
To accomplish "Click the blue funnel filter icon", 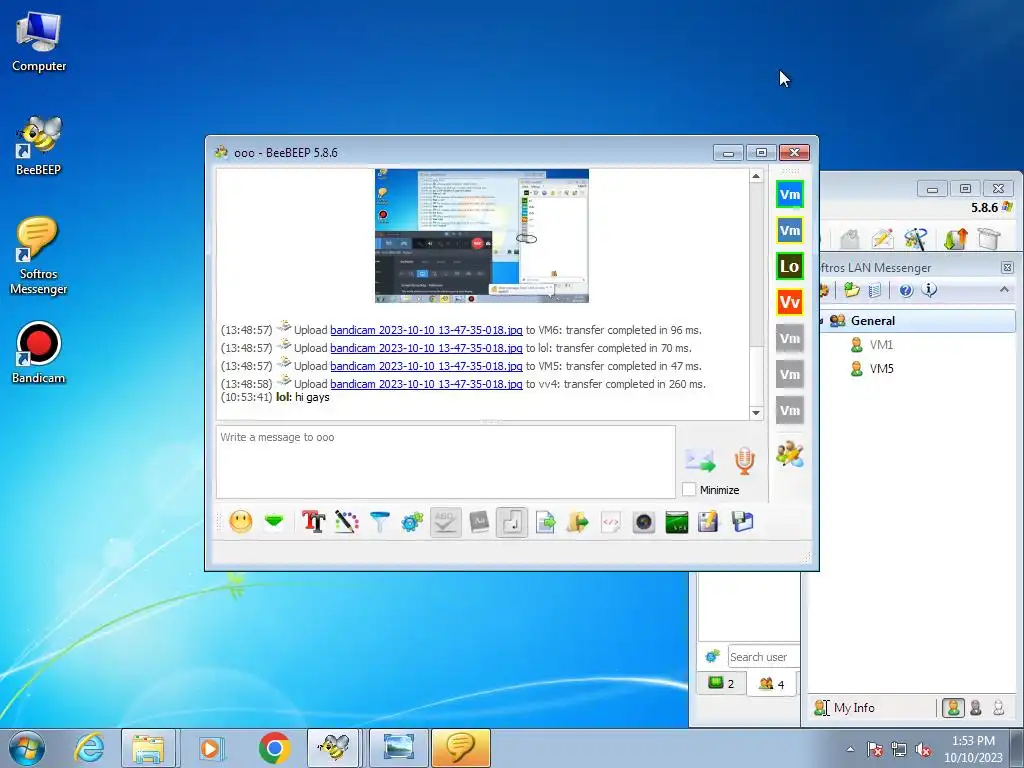I will coord(379,522).
